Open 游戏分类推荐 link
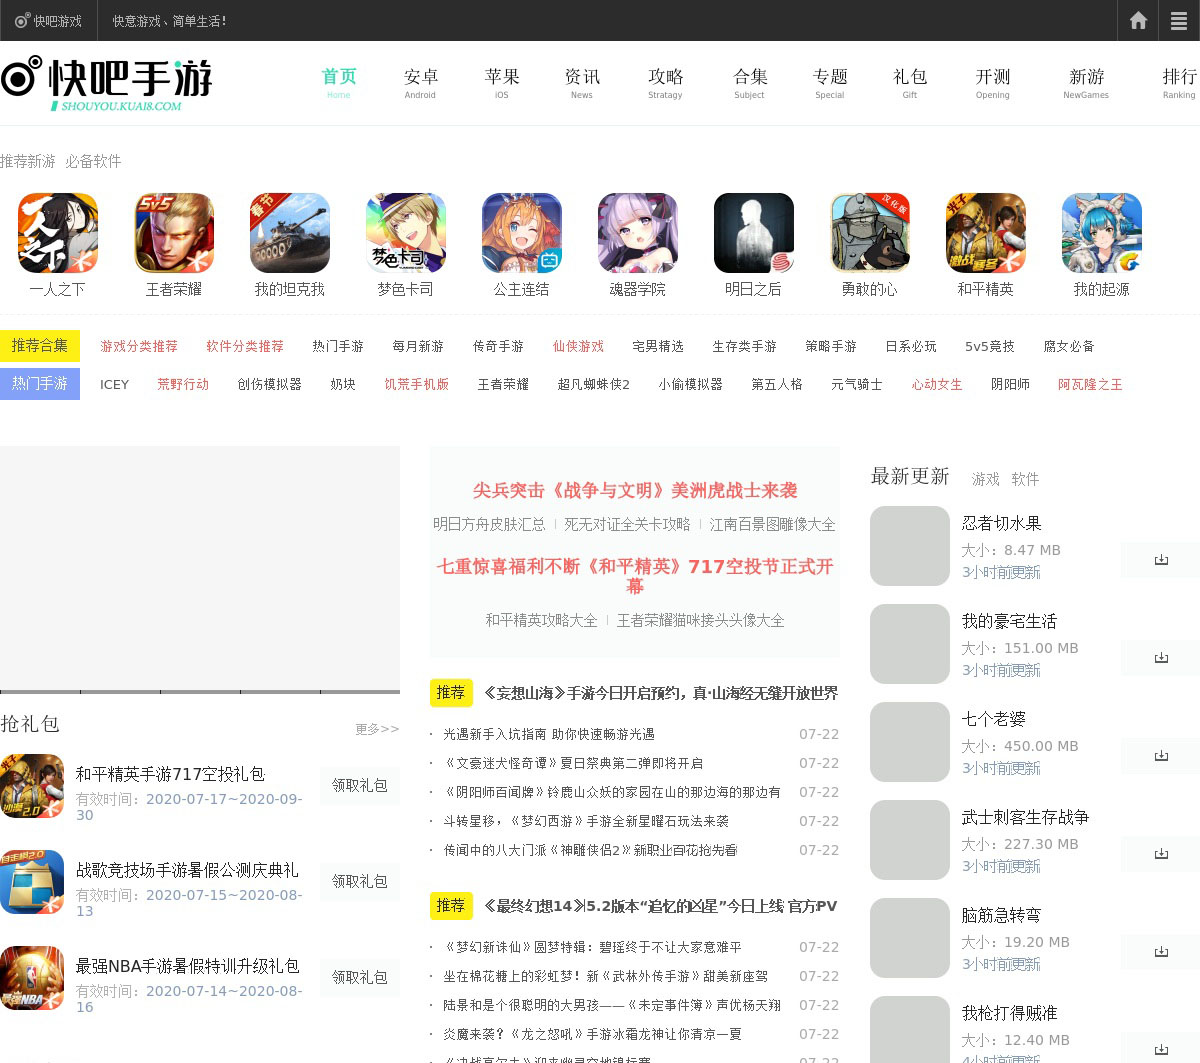The image size is (1200, 1063). (x=139, y=346)
